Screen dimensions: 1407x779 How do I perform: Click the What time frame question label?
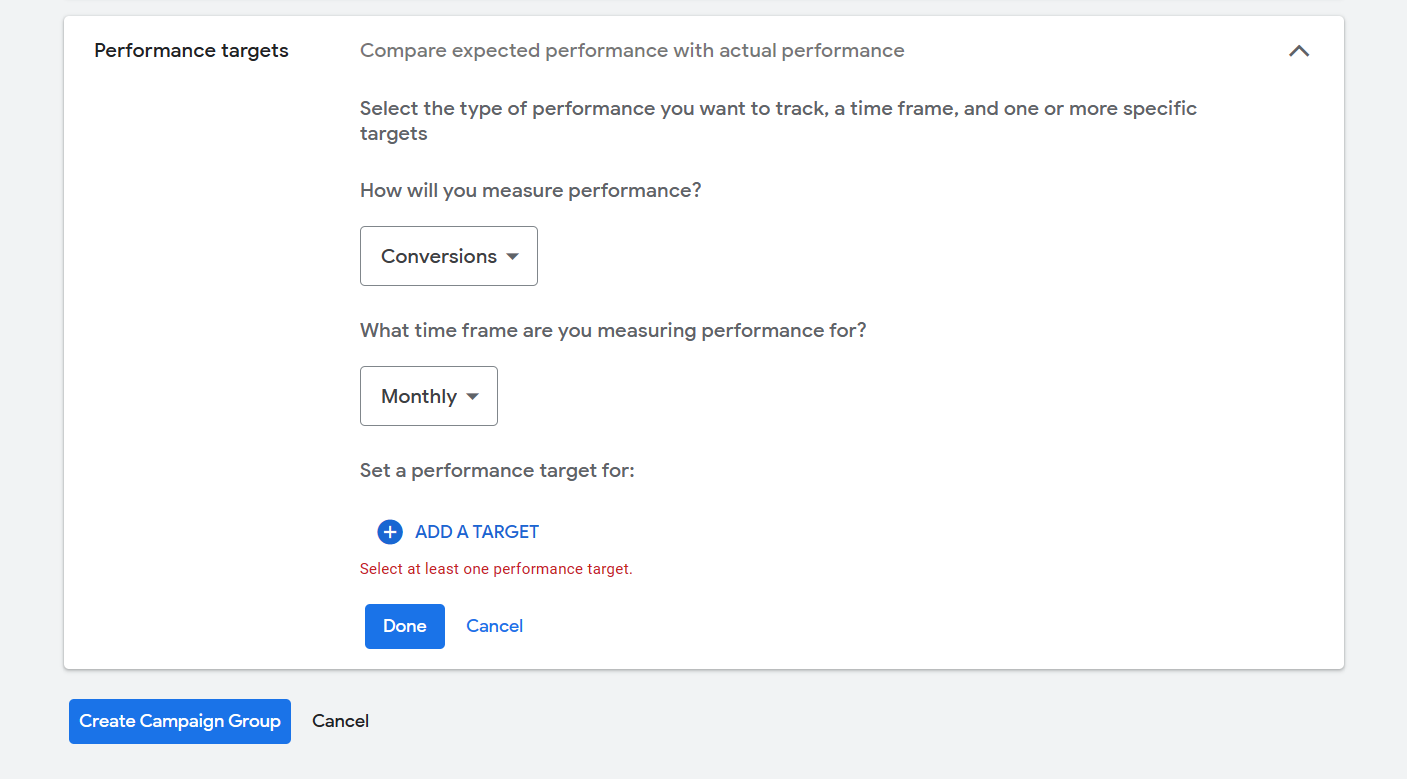click(613, 330)
